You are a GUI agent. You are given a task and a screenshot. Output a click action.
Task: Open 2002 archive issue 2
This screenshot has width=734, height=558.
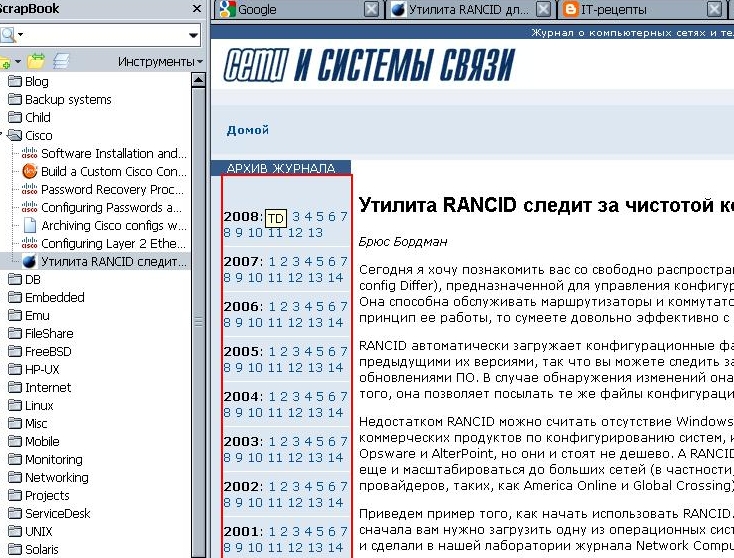click(x=284, y=486)
